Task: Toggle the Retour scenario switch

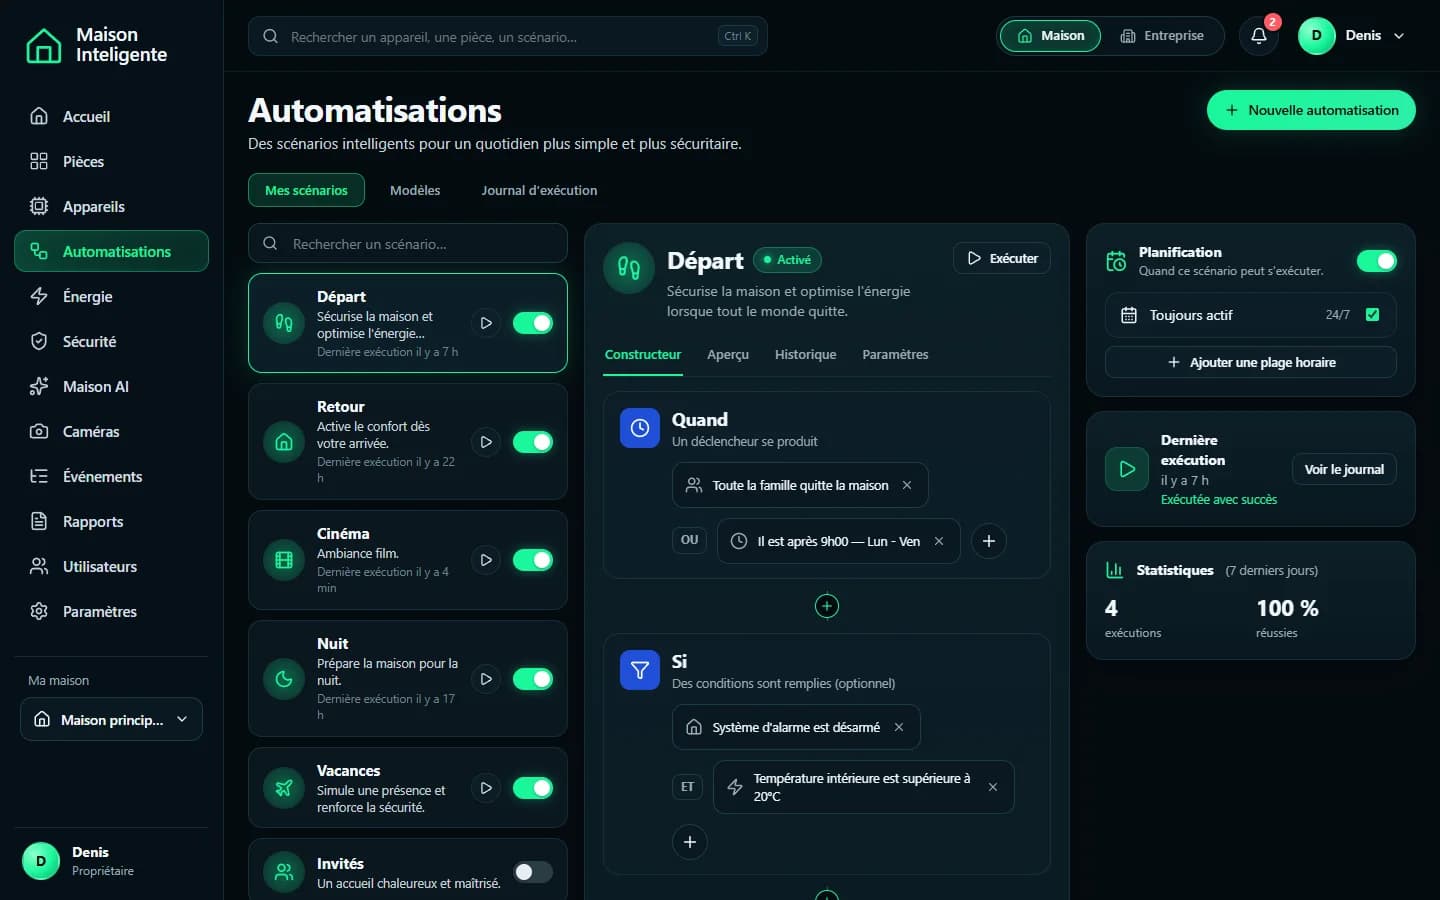Action: click(x=533, y=442)
